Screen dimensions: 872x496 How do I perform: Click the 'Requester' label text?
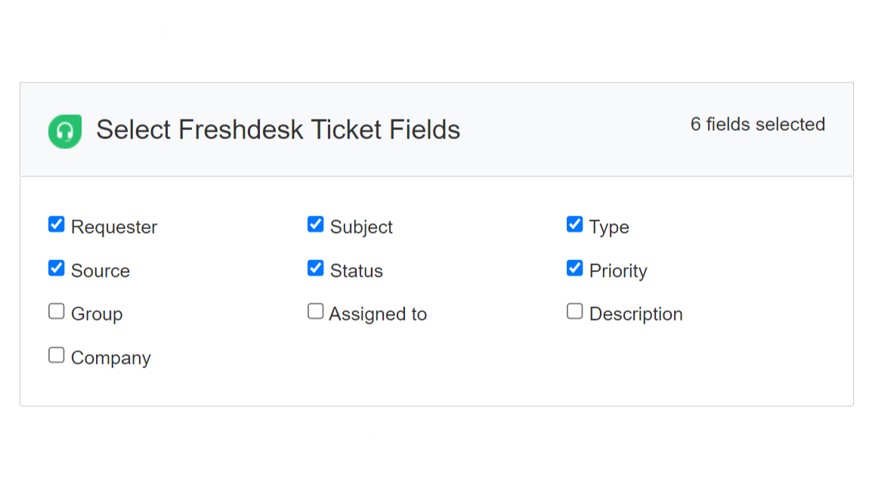tap(114, 228)
